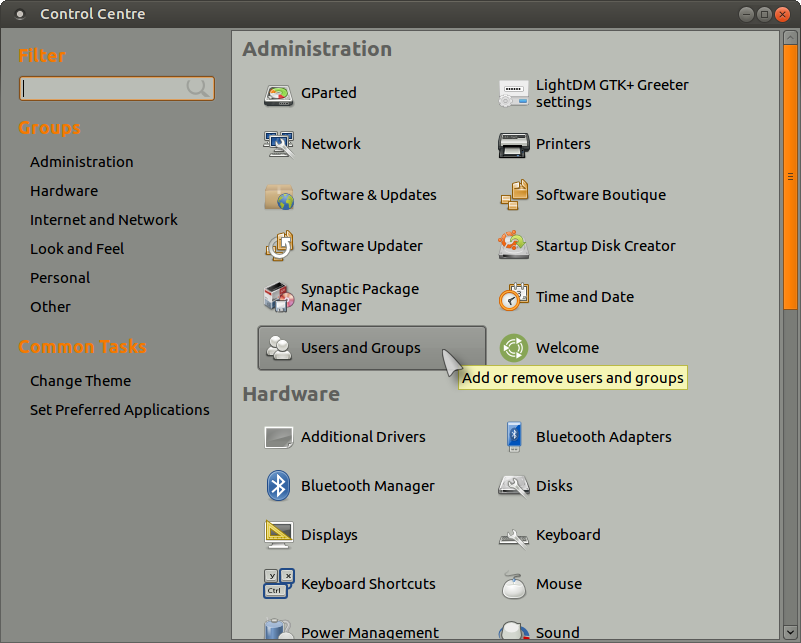Click the Software Updater label
This screenshot has width=801, height=643.
click(x=362, y=247)
